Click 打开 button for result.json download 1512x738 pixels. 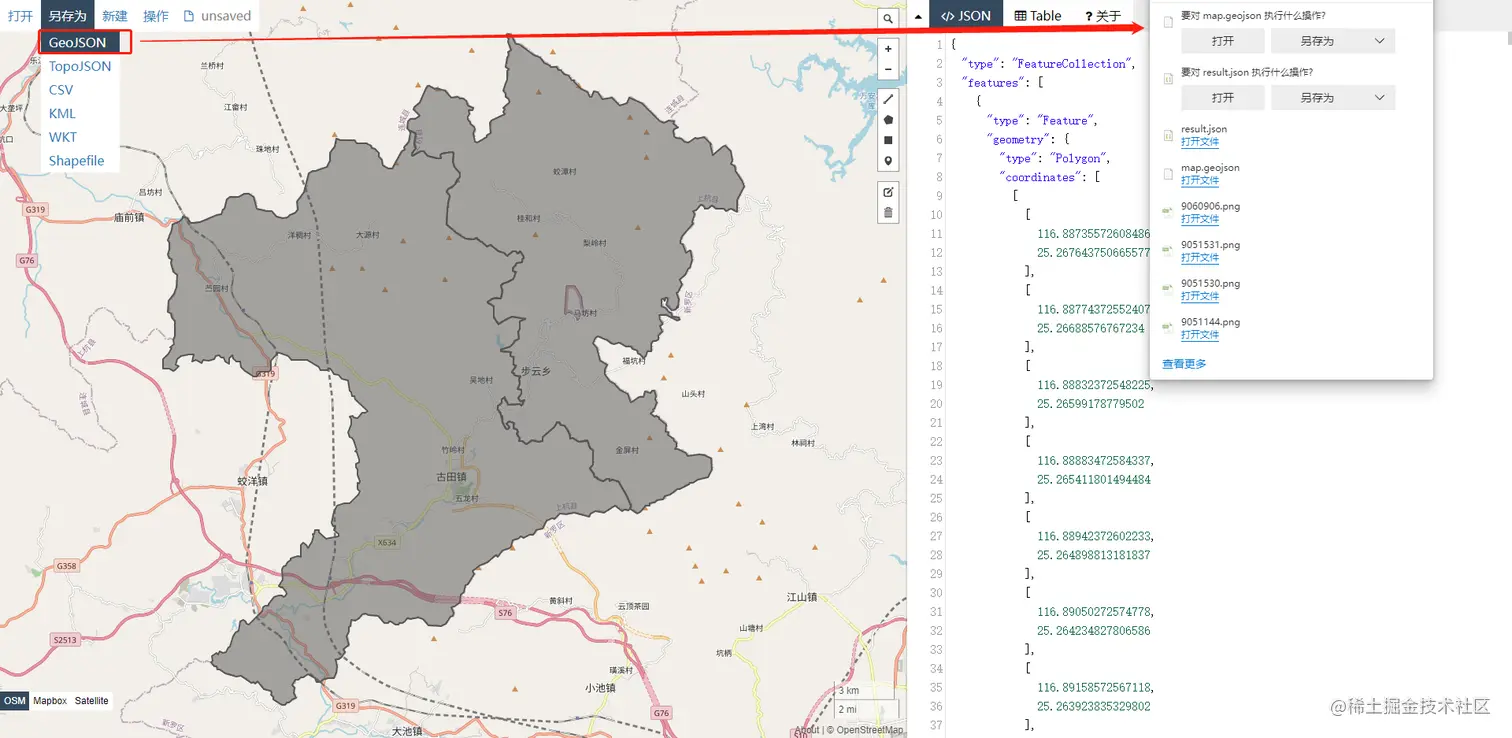click(x=1222, y=97)
